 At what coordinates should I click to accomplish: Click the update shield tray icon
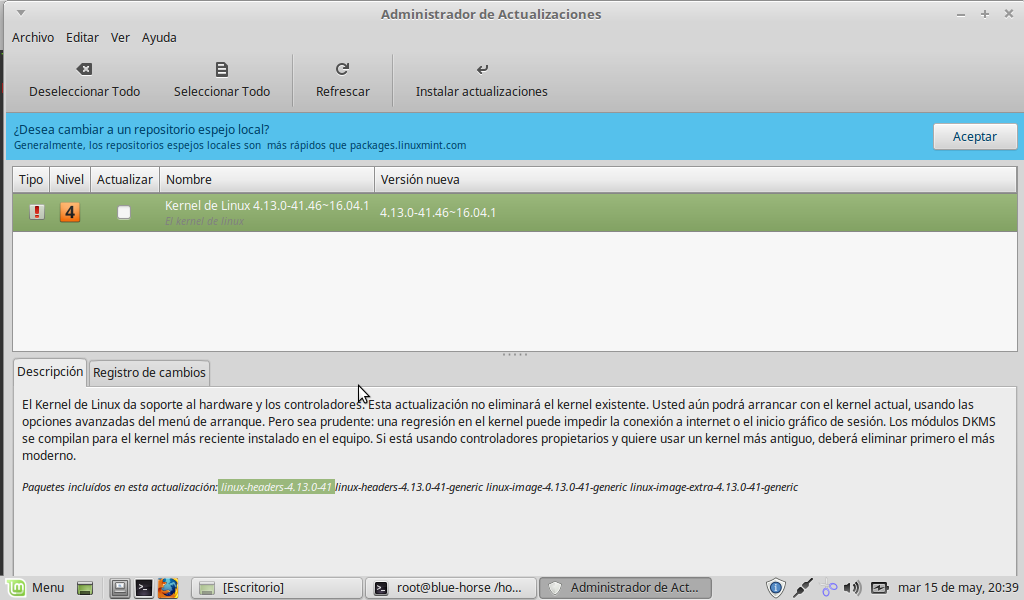coord(776,588)
